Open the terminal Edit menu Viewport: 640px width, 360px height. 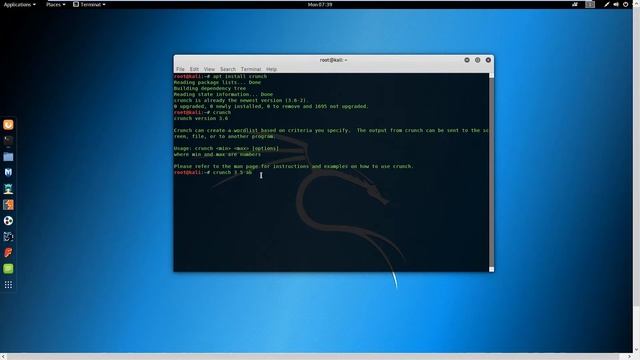(x=194, y=69)
